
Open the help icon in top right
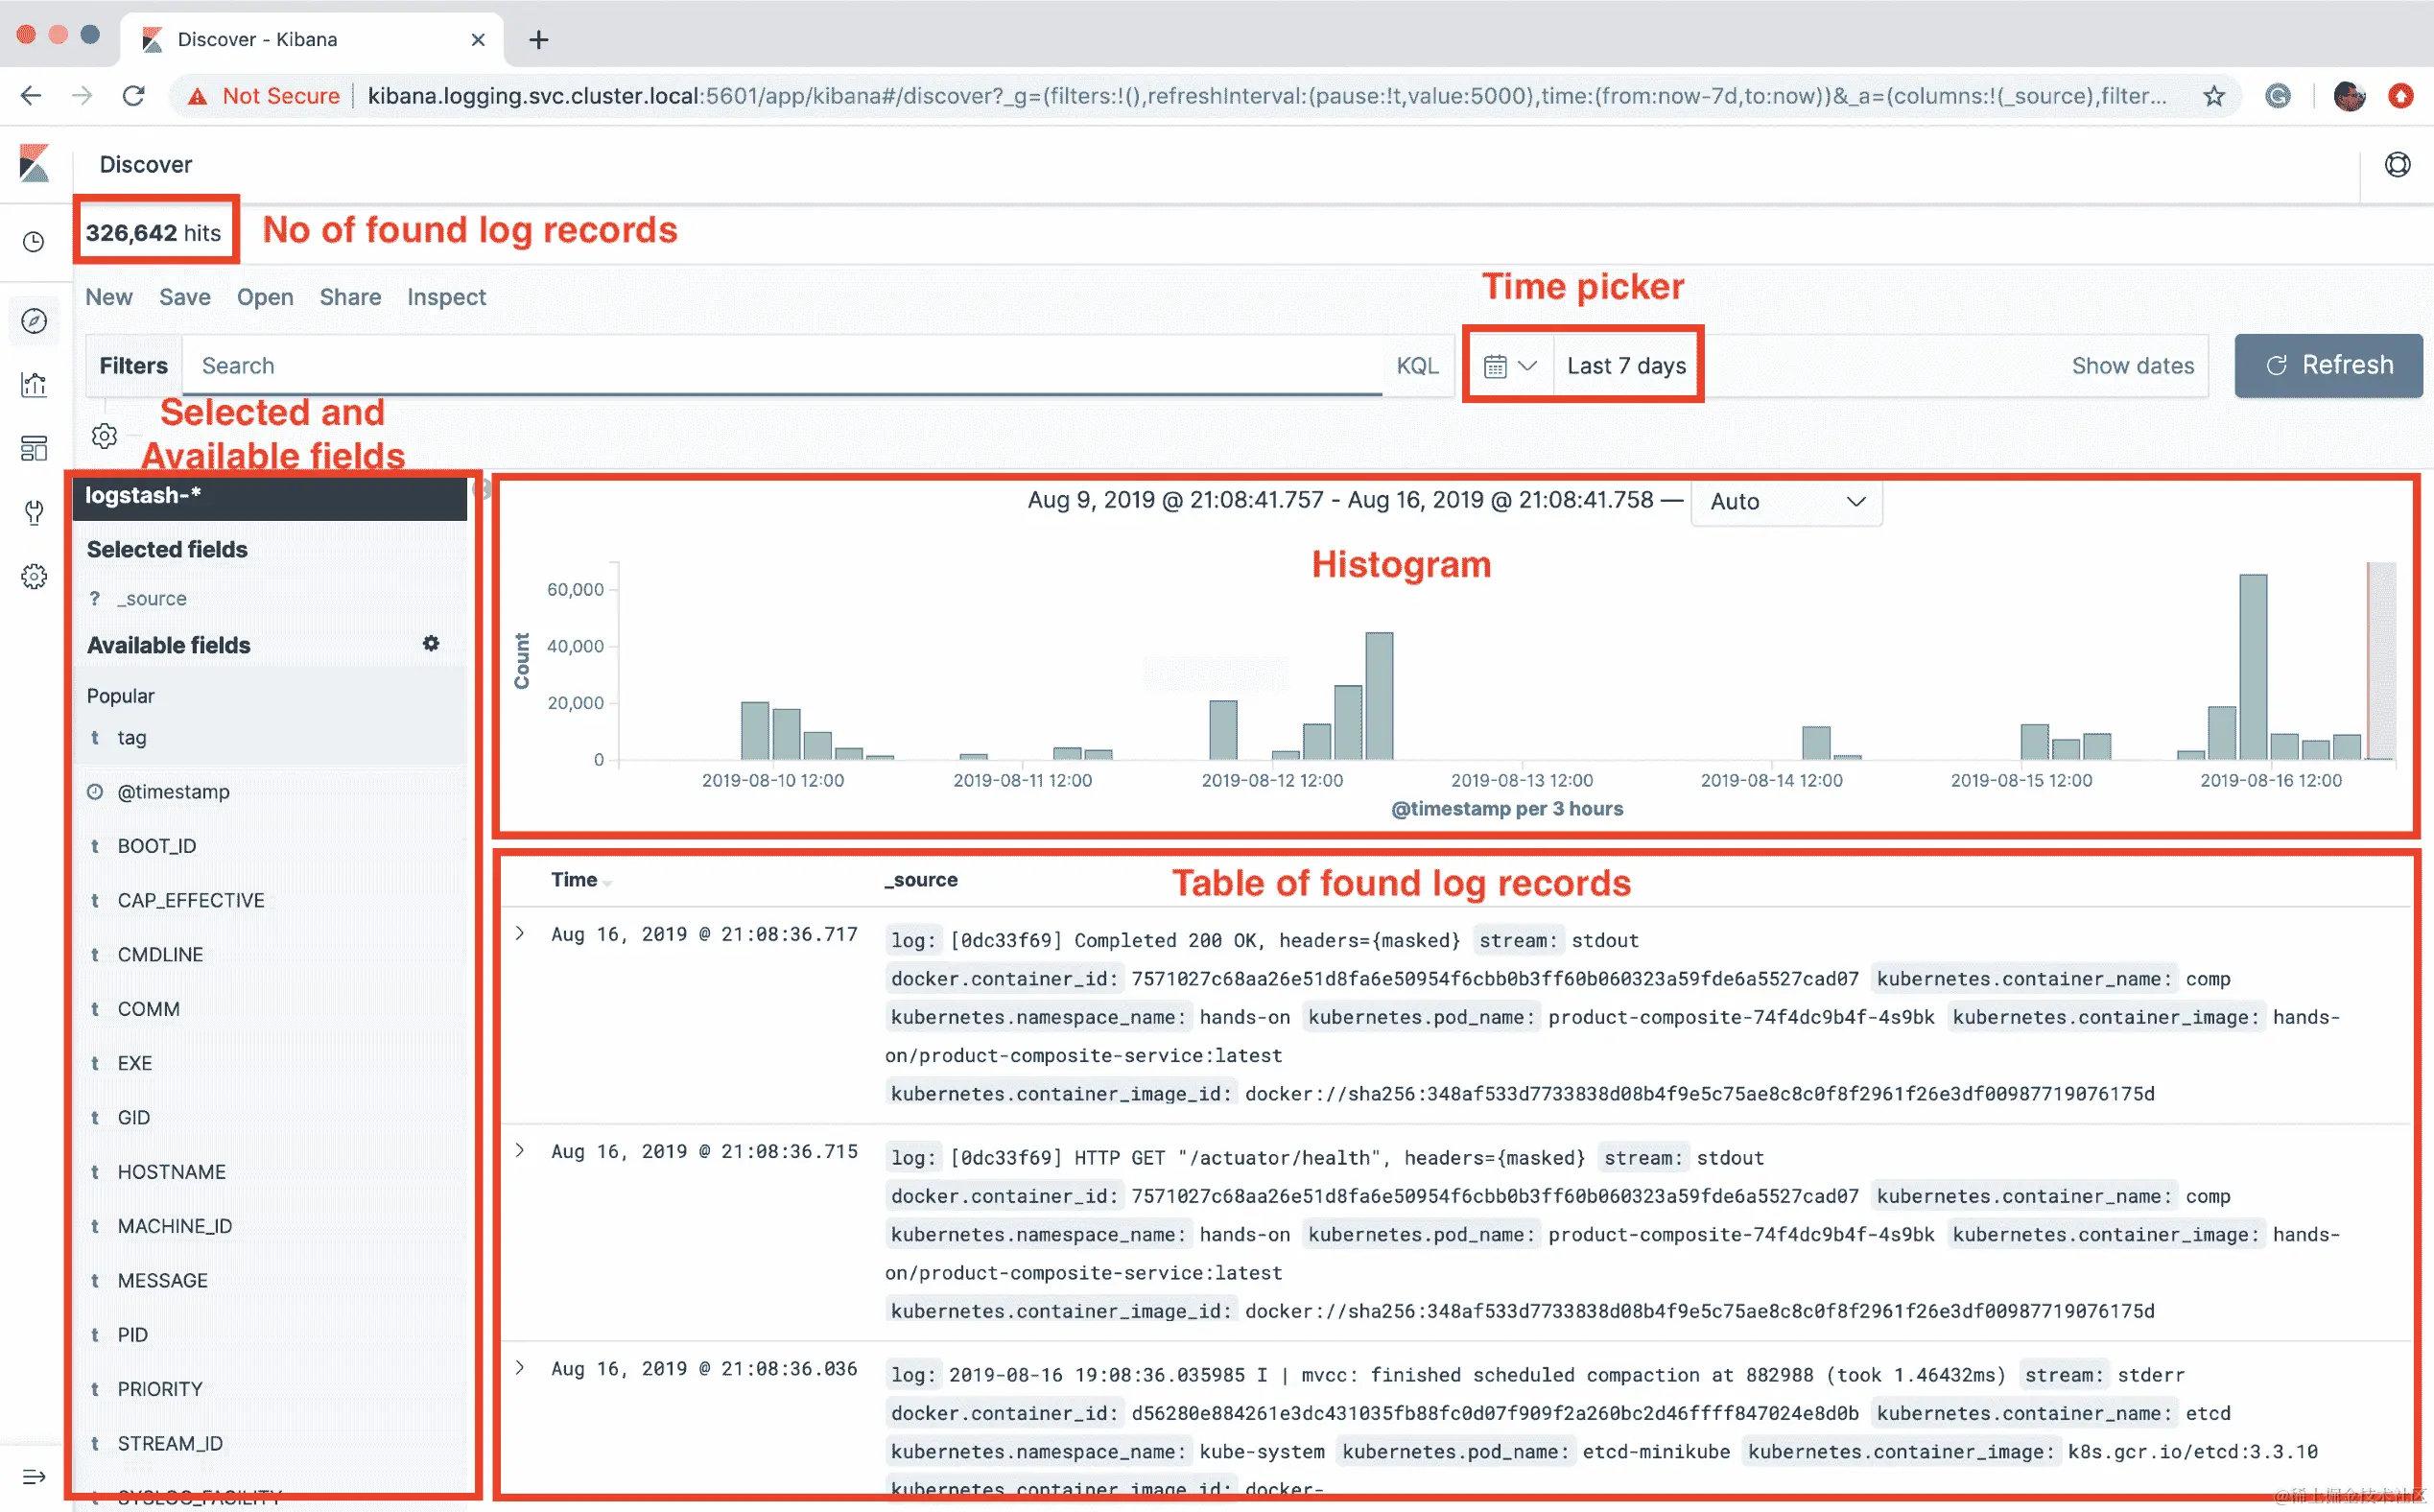click(2397, 165)
